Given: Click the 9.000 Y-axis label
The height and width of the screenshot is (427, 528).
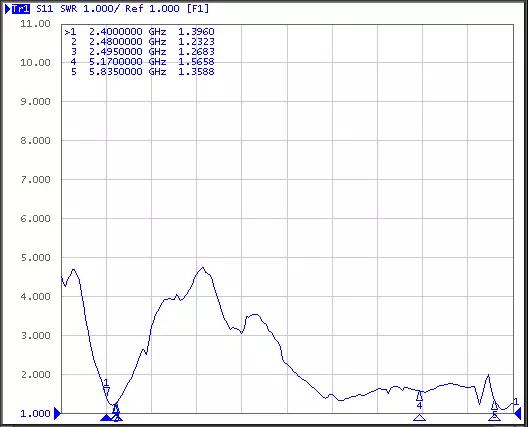Looking at the screenshot, I should [x=35, y=102].
